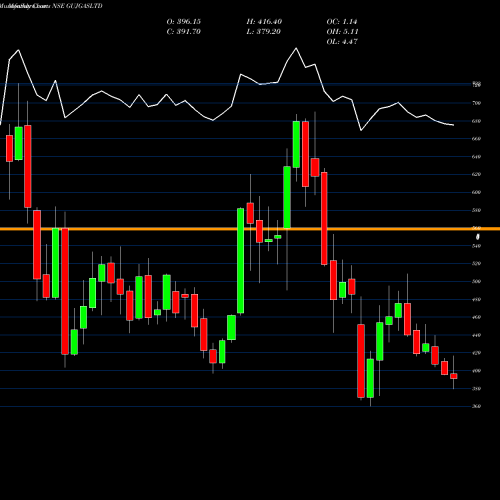This screenshot has width=500, height=500.
Task: Click the orange horizontal price level line
Action: tap(250, 229)
